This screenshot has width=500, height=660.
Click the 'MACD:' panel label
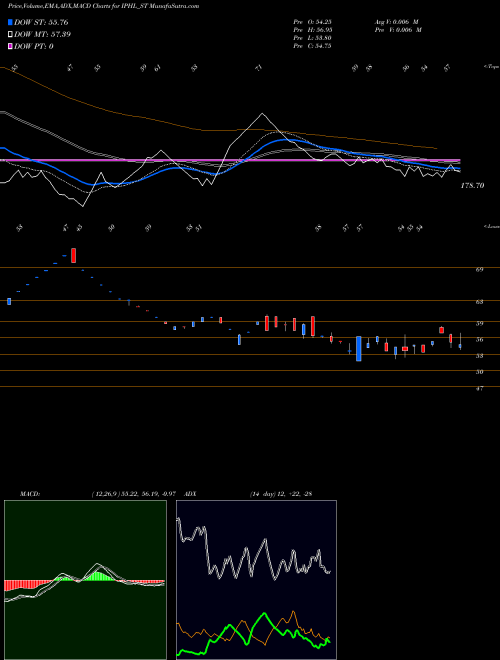[29, 494]
